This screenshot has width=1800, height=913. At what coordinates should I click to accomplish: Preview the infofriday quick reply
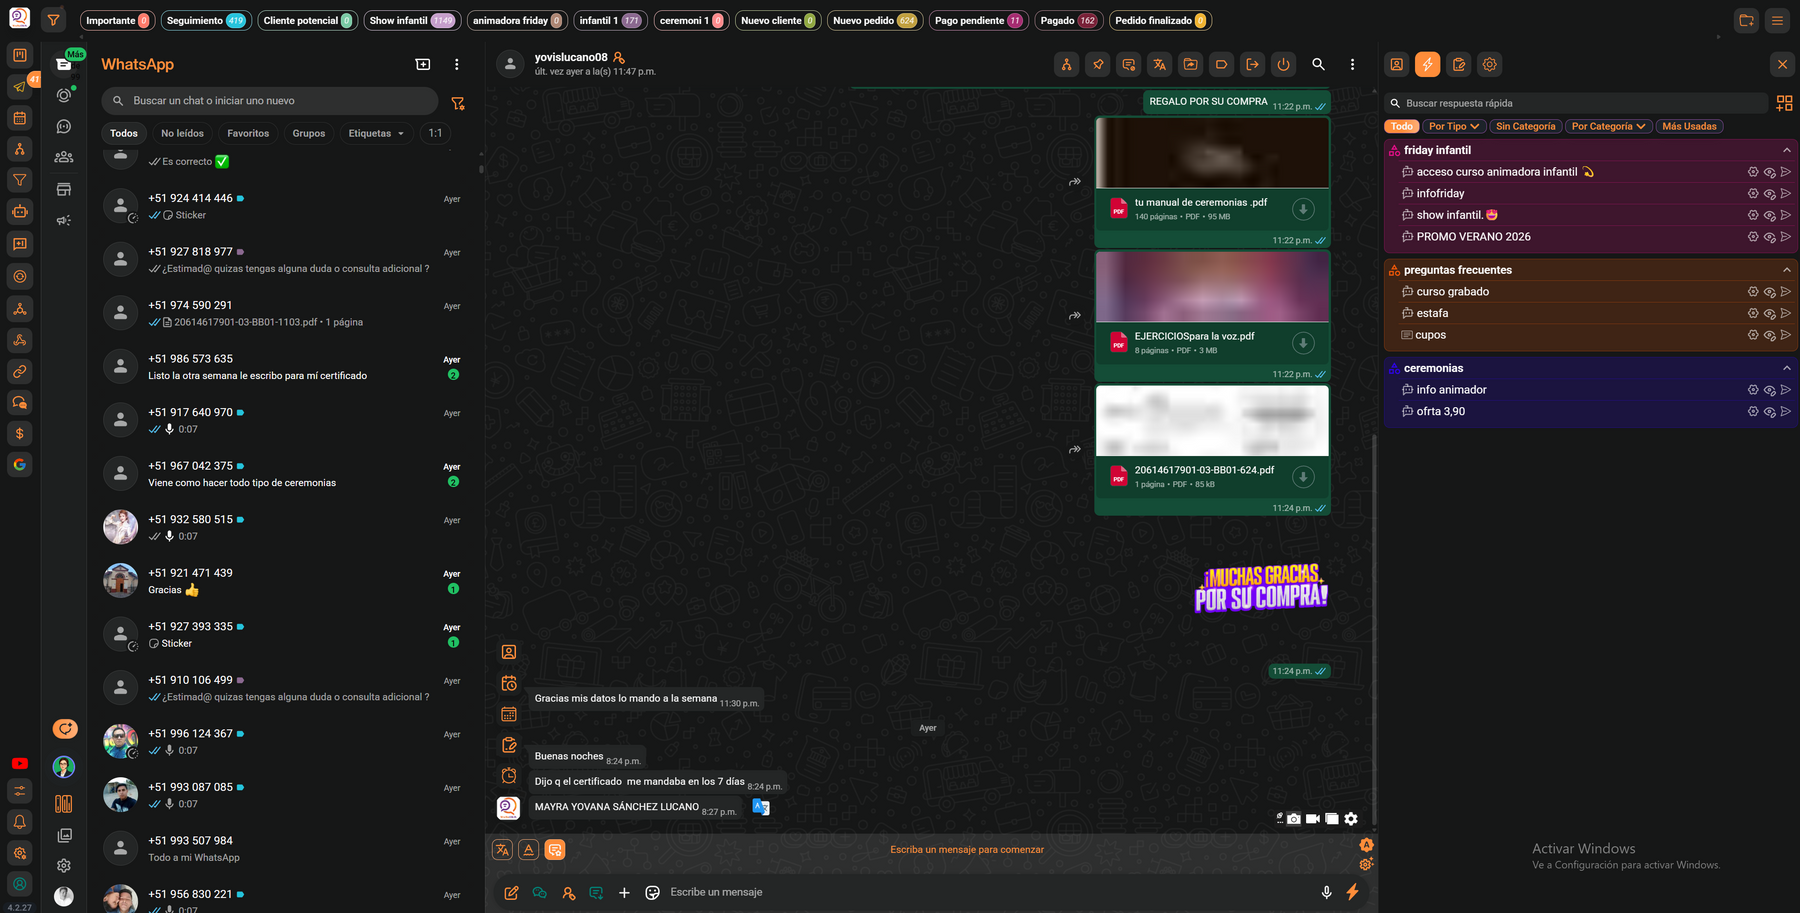pyautogui.click(x=1769, y=193)
